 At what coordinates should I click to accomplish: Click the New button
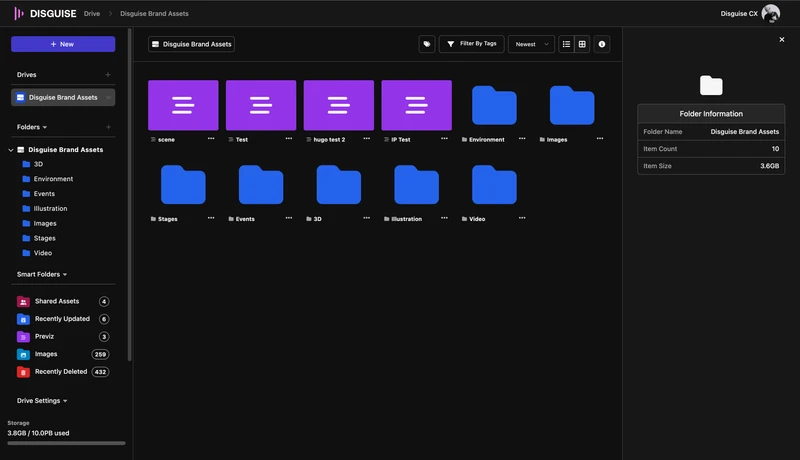(x=63, y=44)
